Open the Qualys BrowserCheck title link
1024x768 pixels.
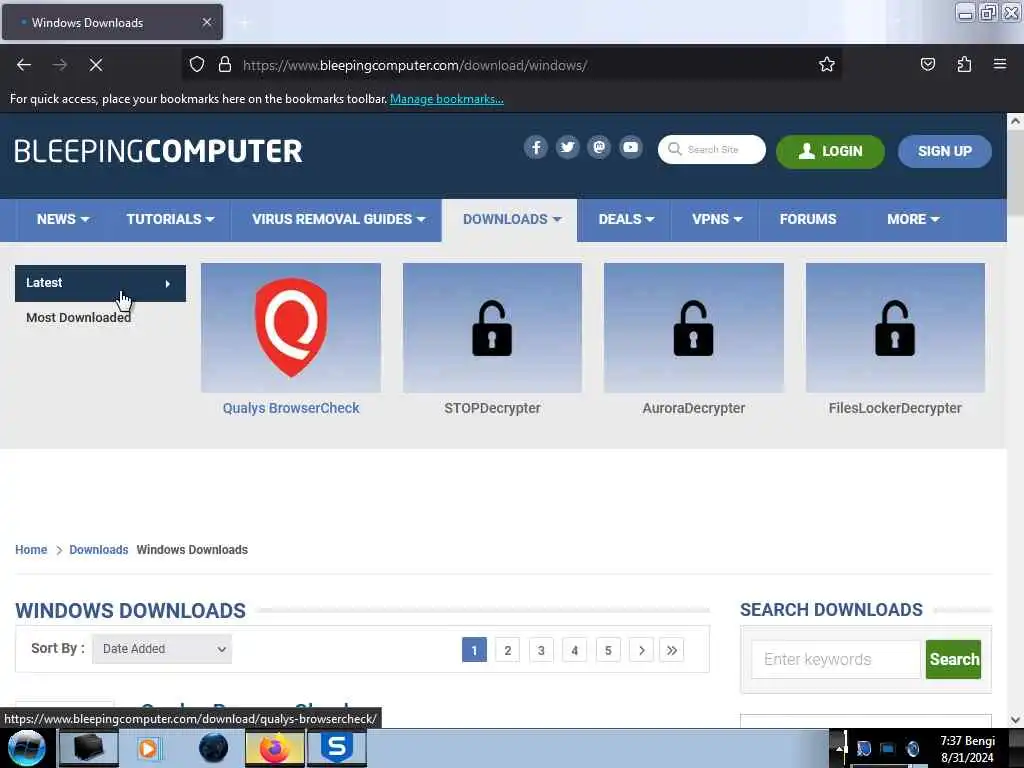[291, 408]
